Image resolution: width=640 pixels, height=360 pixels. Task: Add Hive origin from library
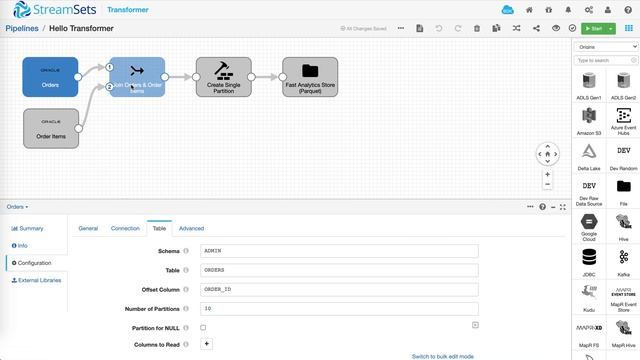pyautogui.click(x=623, y=228)
